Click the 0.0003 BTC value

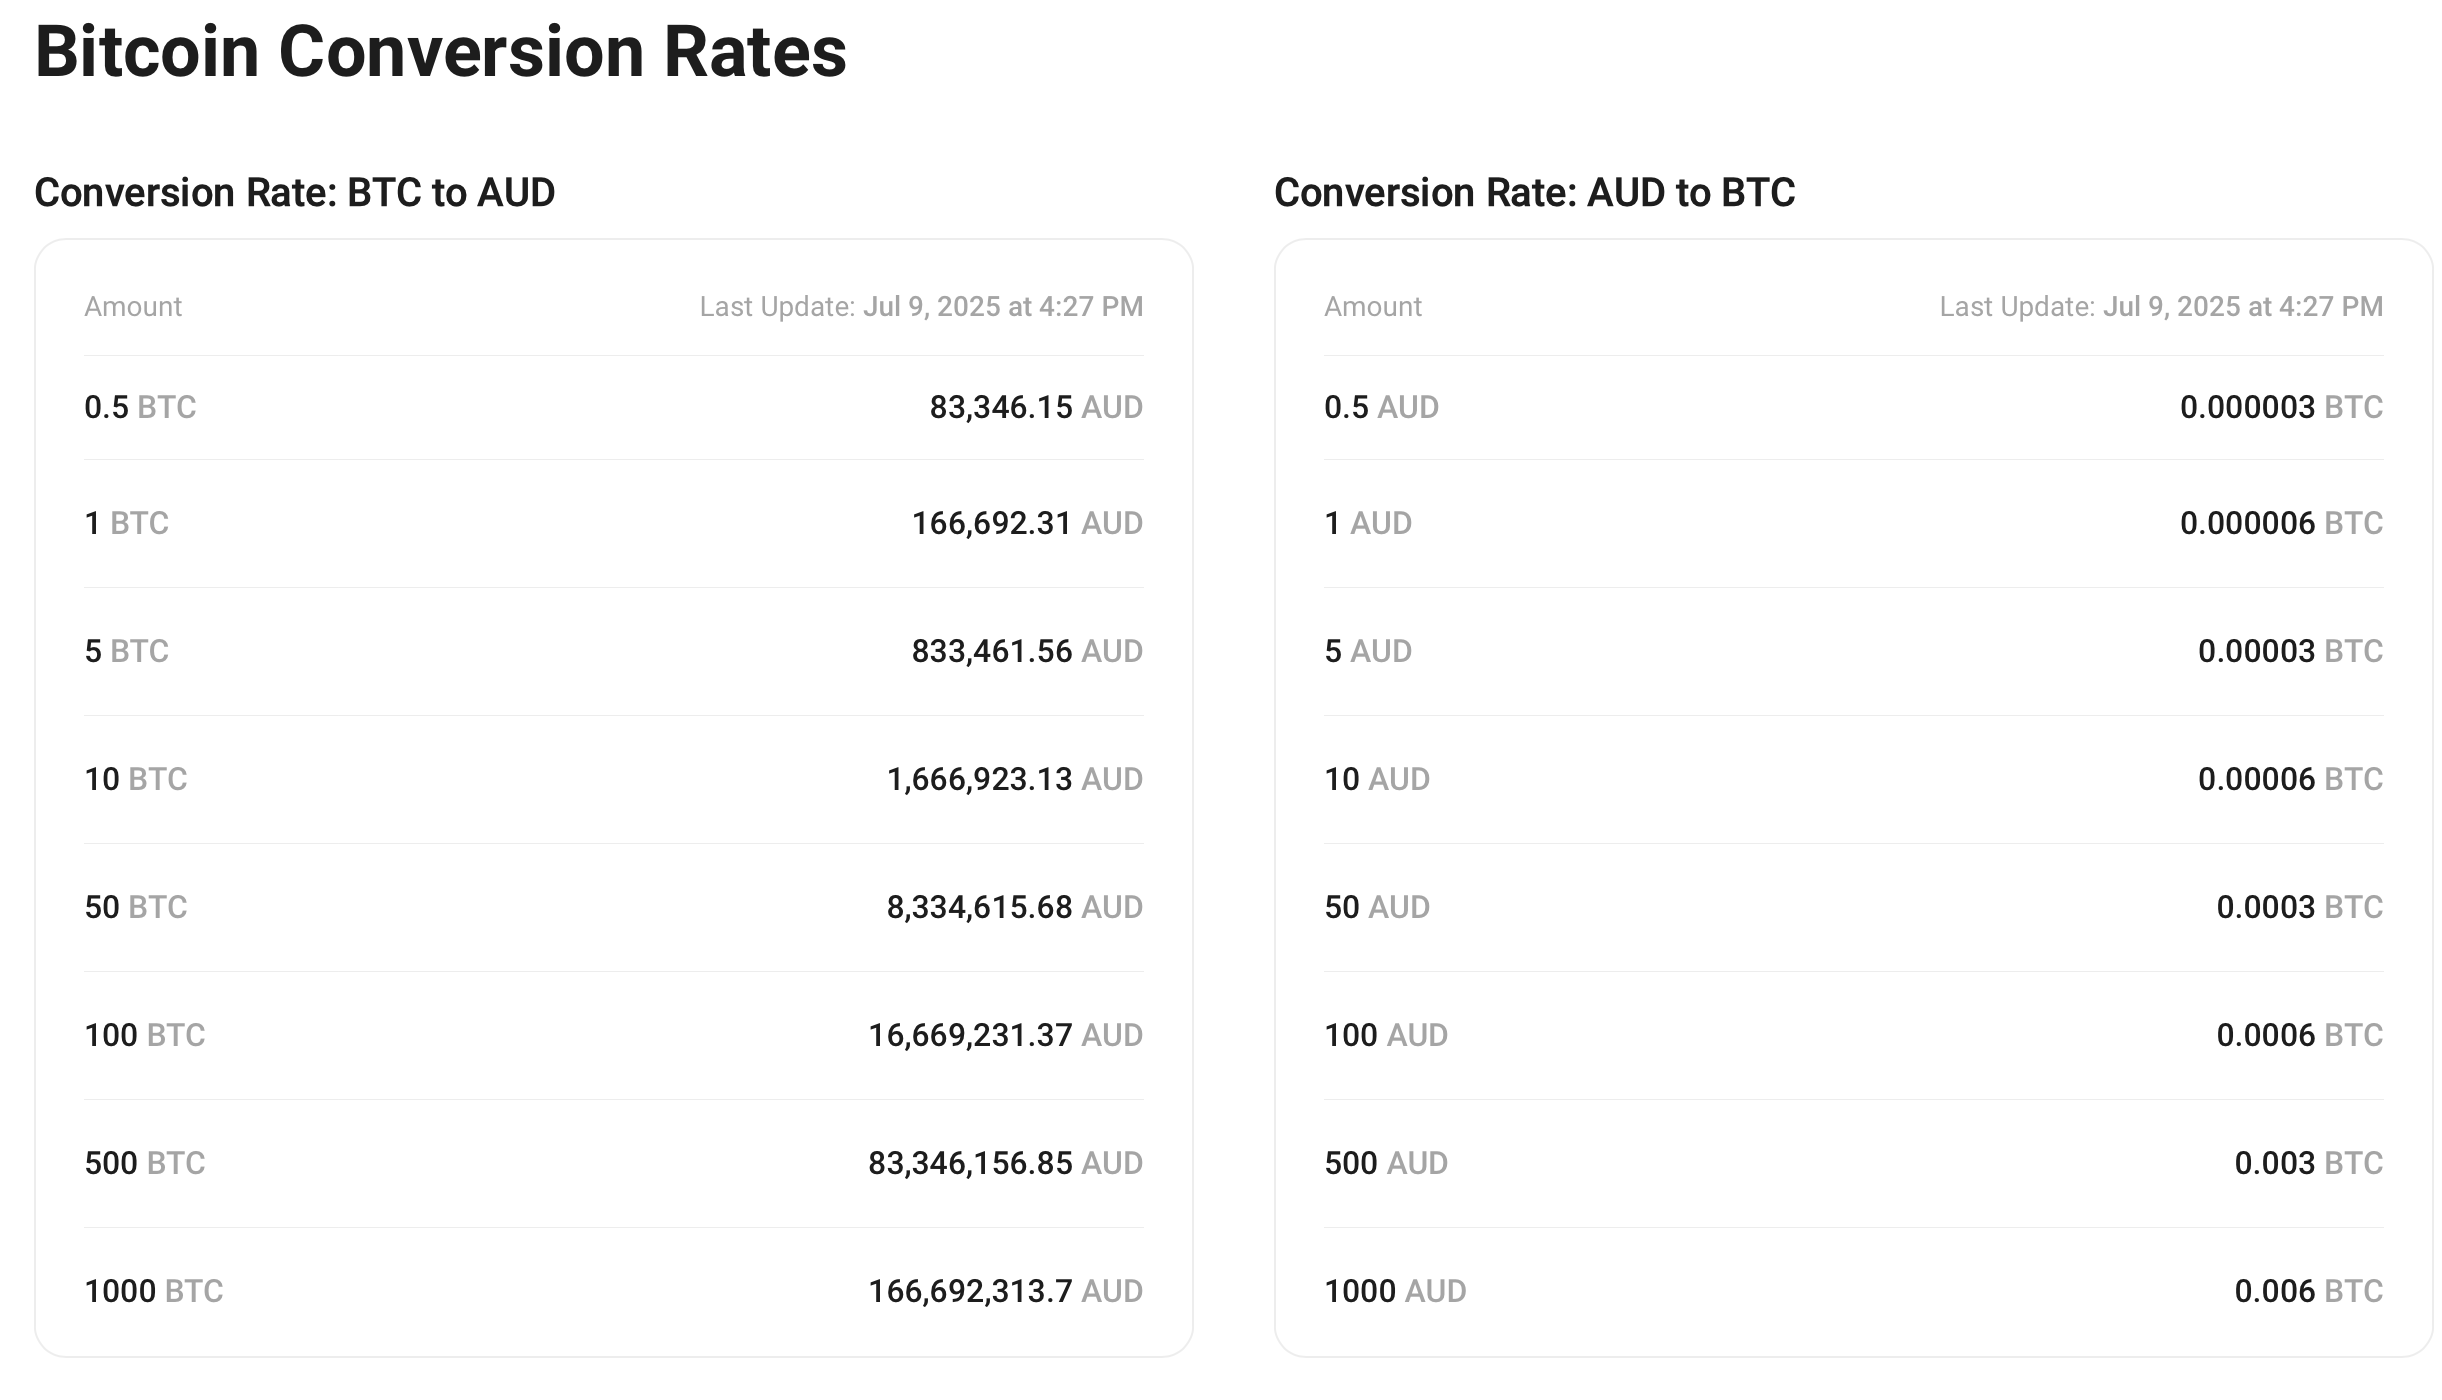tap(2299, 907)
